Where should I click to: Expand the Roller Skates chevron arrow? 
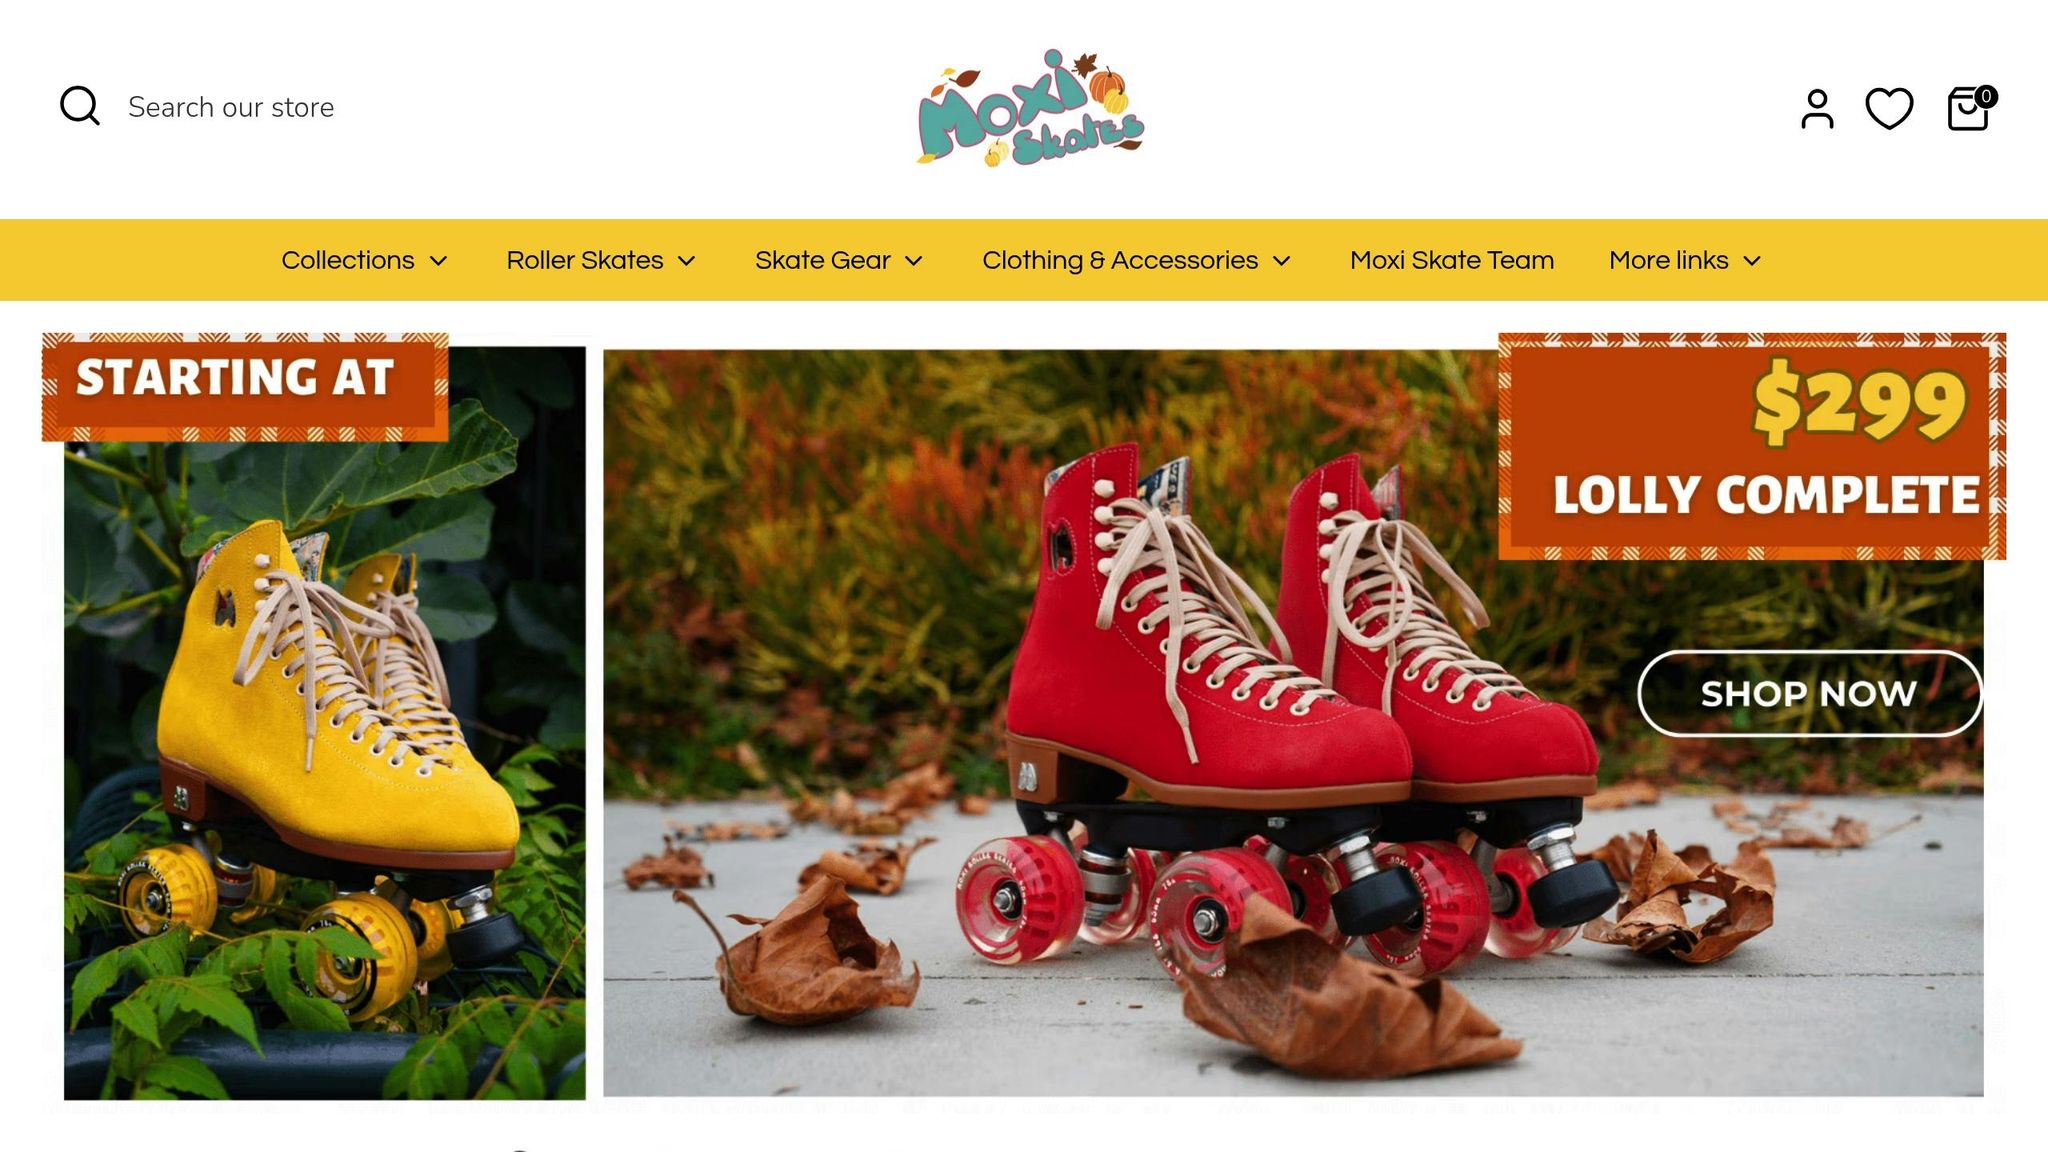(686, 261)
